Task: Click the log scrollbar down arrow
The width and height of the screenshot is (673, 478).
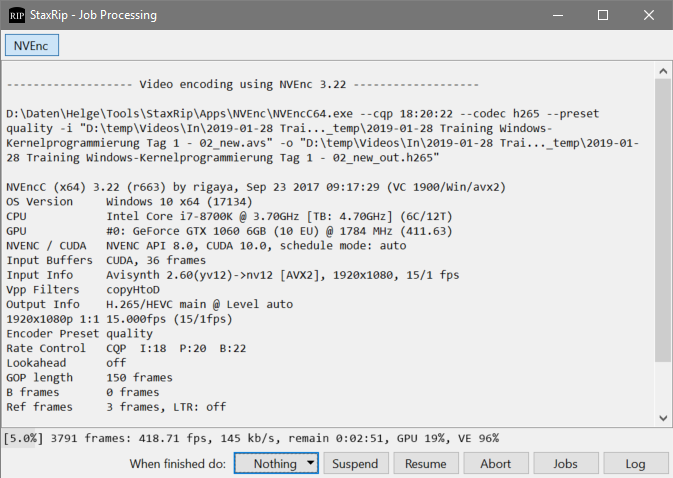Action: pyautogui.click(x=663, y=417)
